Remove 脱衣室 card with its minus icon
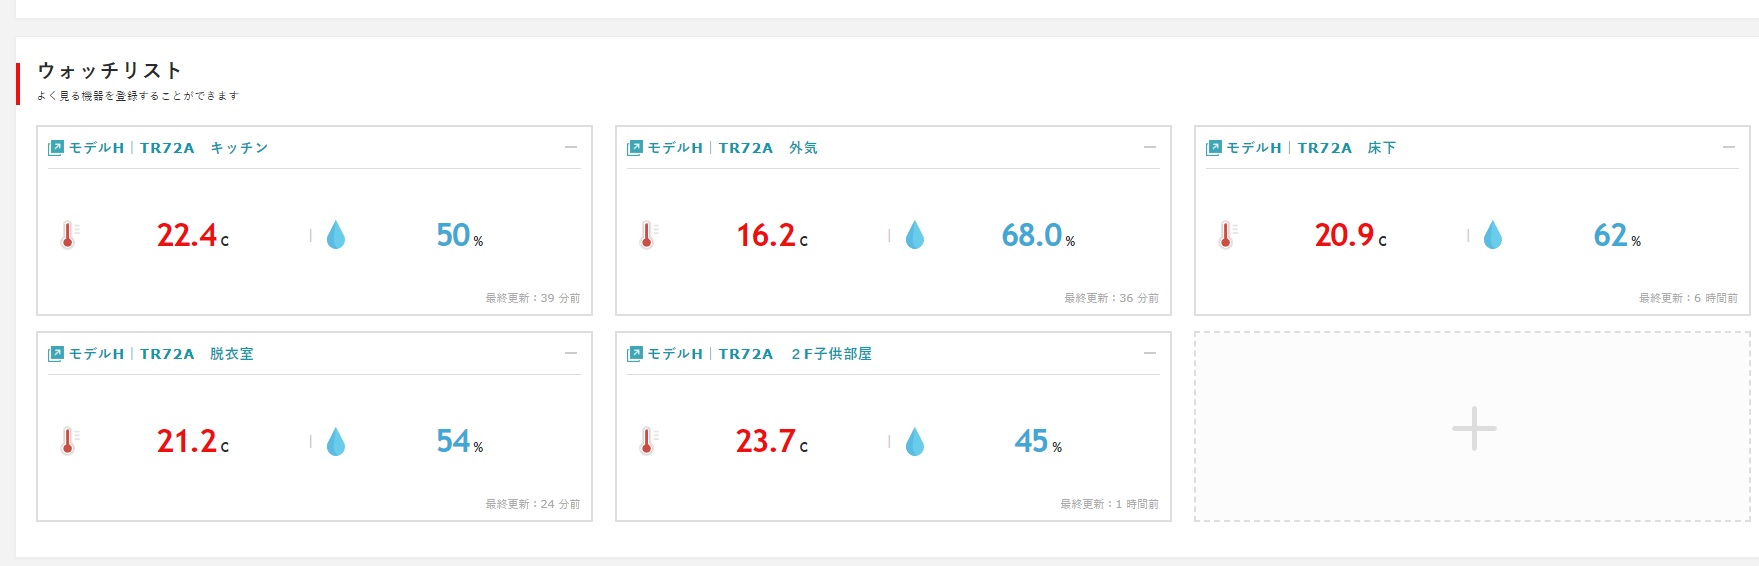 click(571, 353)
